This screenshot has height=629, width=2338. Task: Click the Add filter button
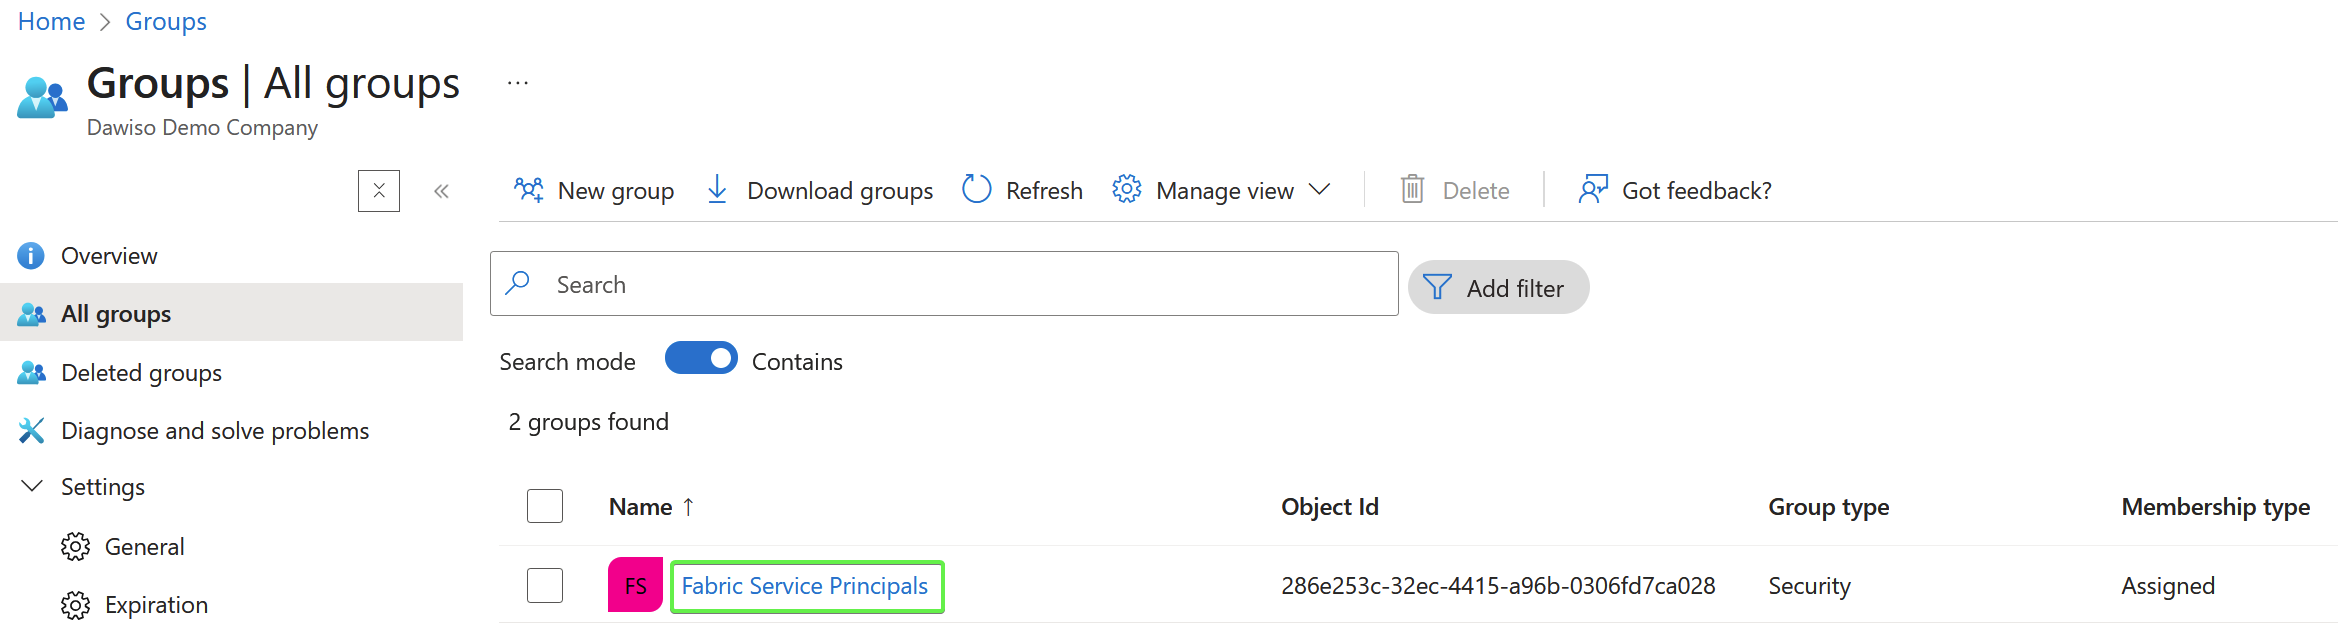pos(1498,287)
